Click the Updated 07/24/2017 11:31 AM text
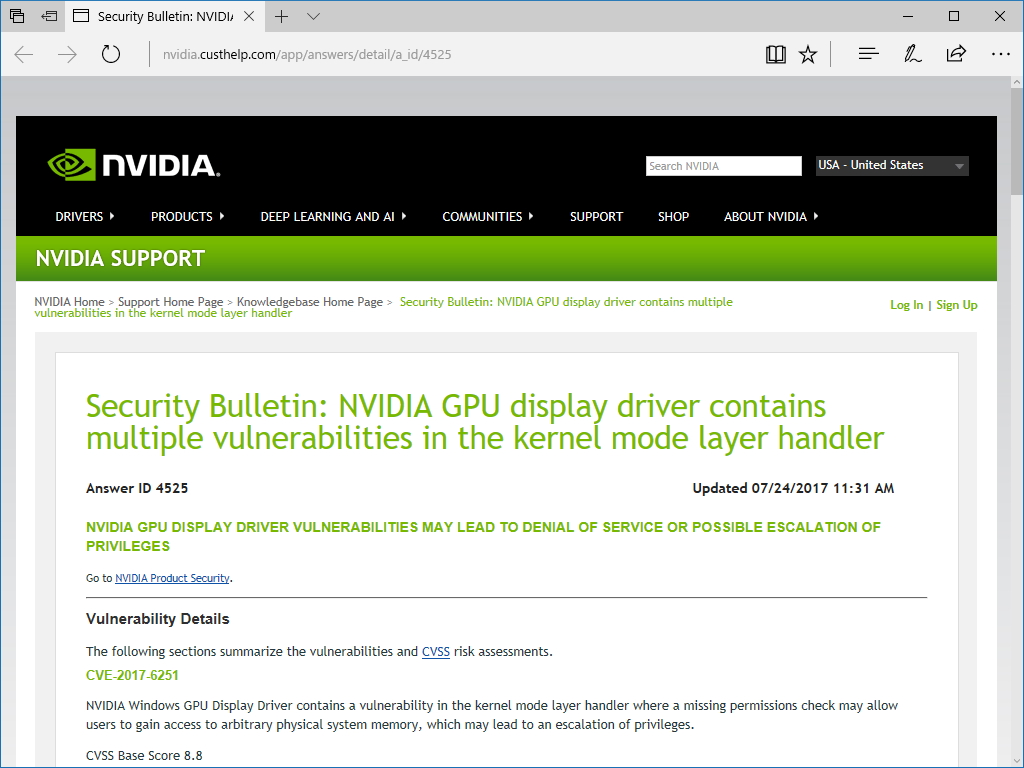 (793, 488)
